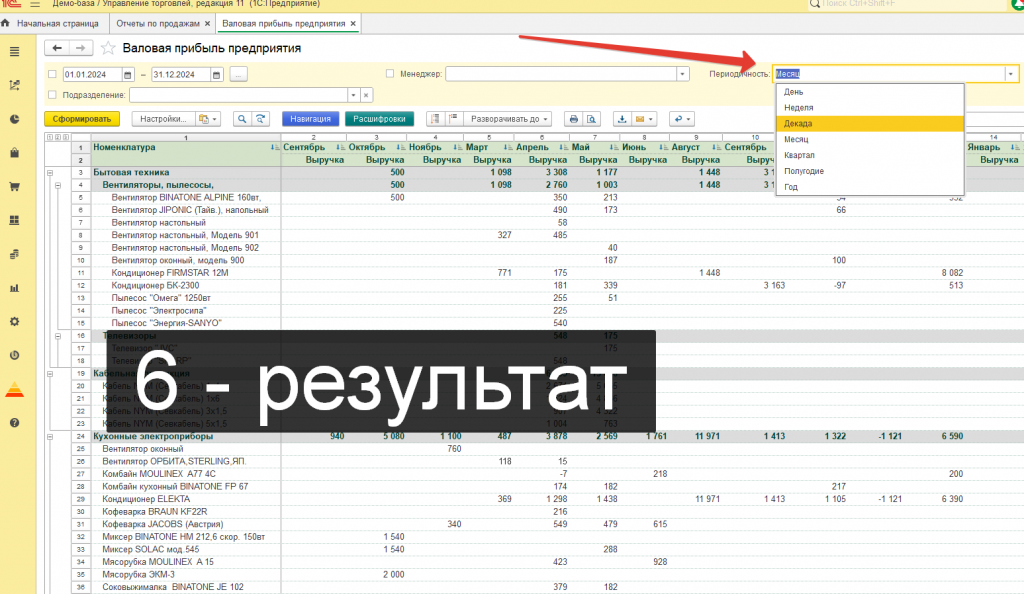Open the Разворачивать до dropdown

click(x=509, y=119)
